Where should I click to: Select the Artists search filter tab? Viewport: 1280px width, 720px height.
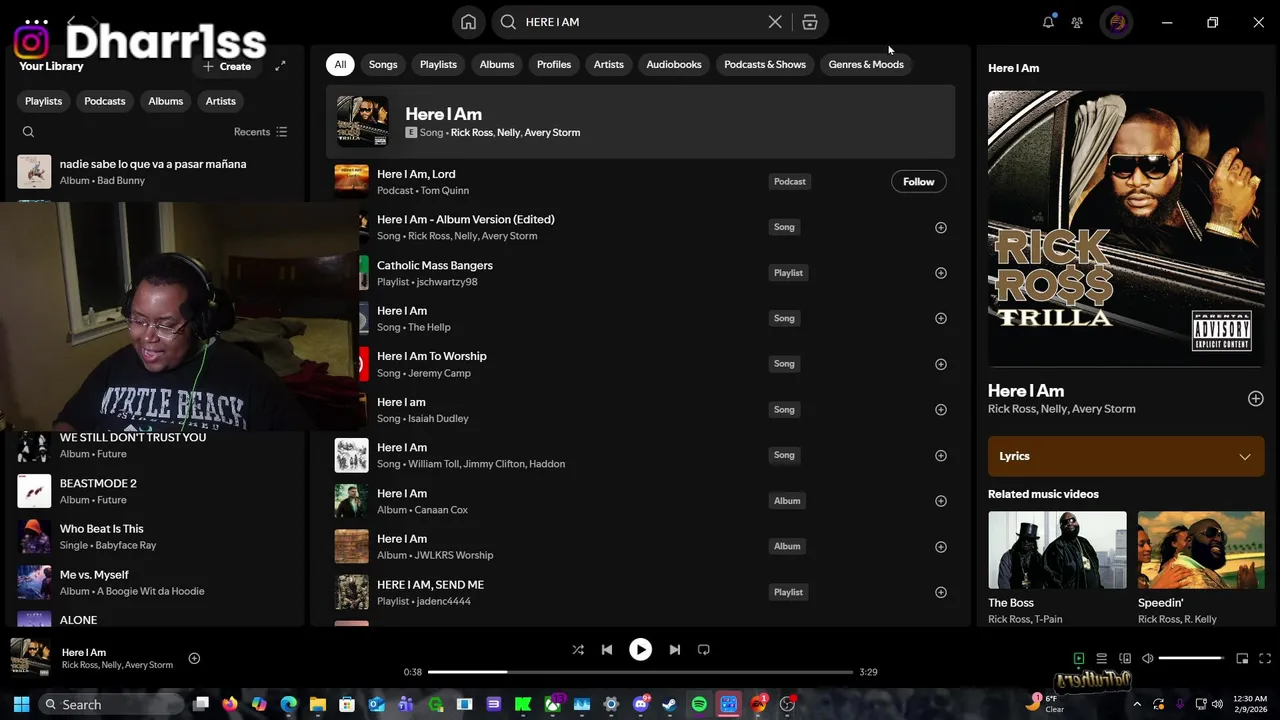(x=609, y=65)
